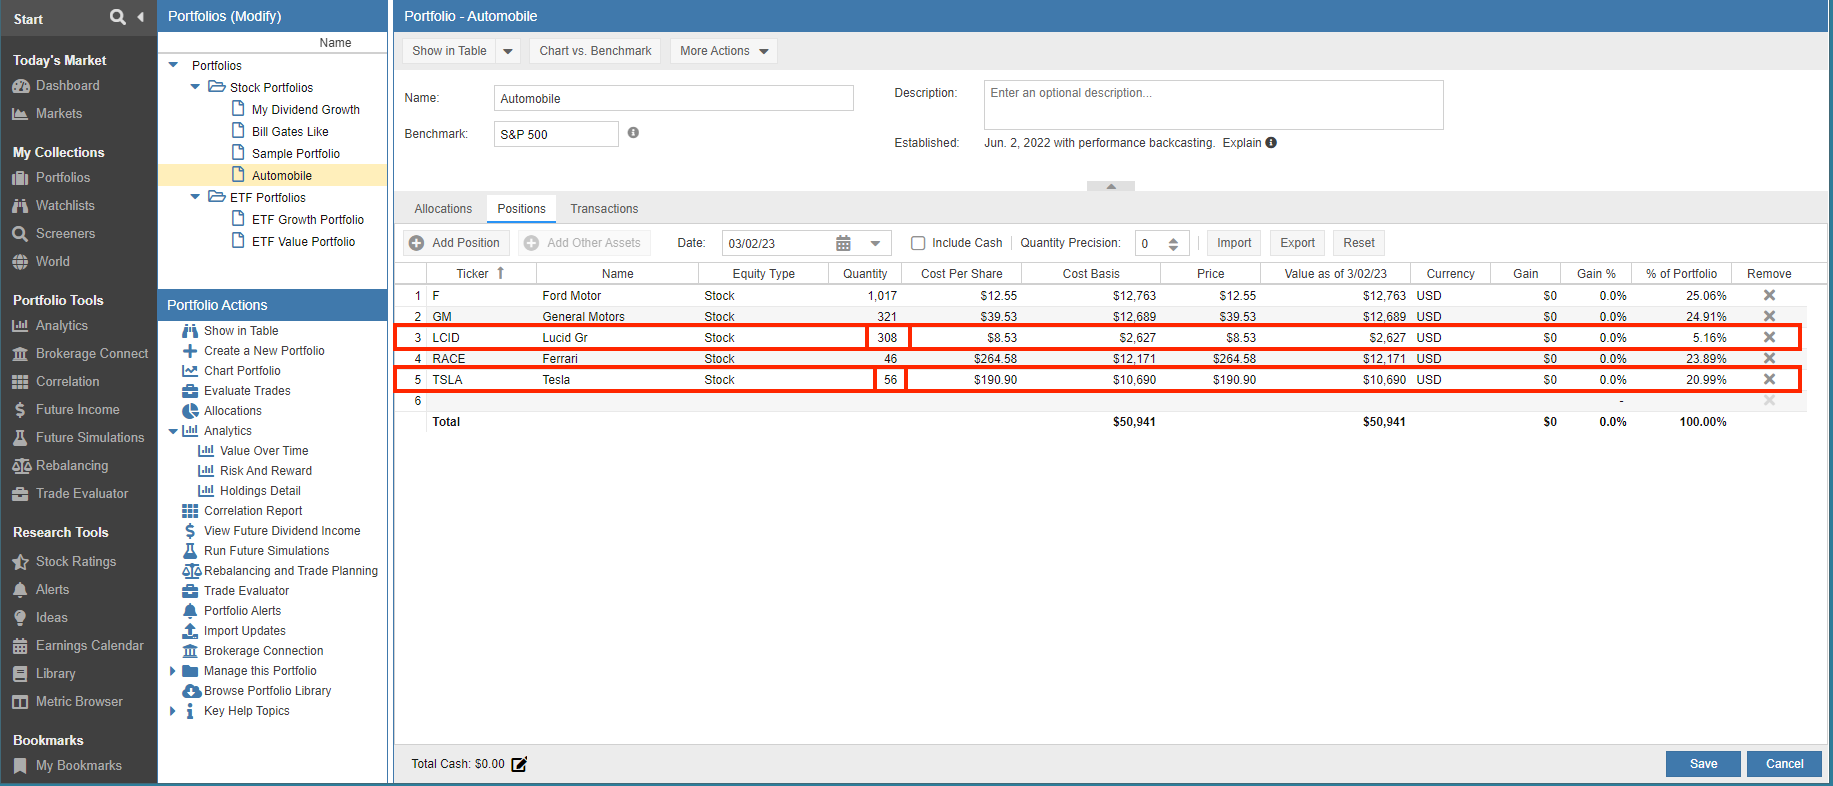Open the Show in Table dropdown arrow
Screen dimensions: 1833x786
point(508,51)
